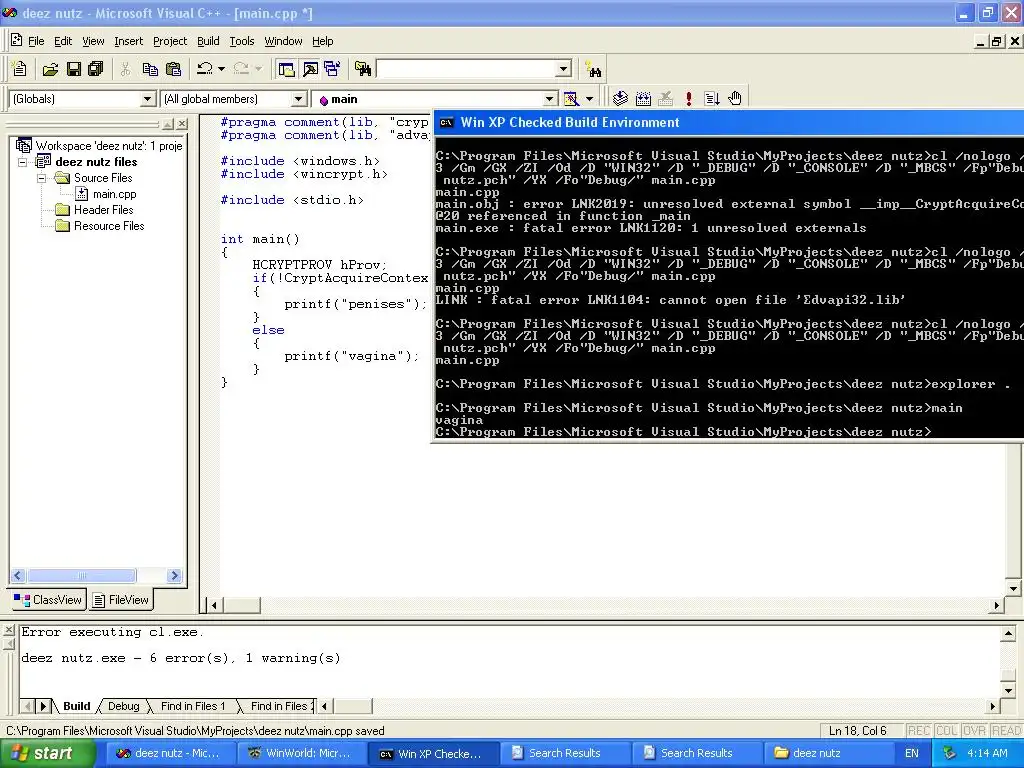Open the Tools menu
Screen dimensions: 1024x768
242,41
